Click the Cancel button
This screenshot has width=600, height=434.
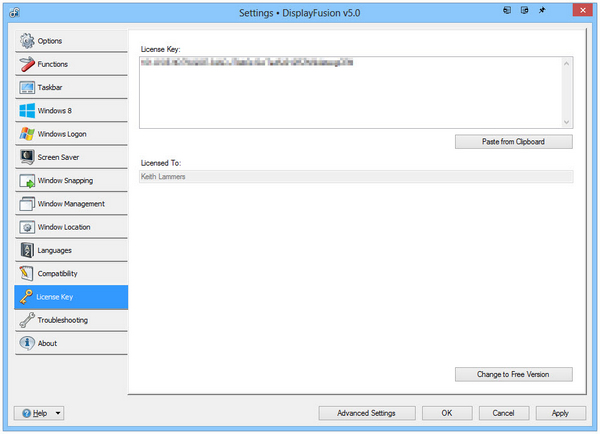tap(504, 413)
